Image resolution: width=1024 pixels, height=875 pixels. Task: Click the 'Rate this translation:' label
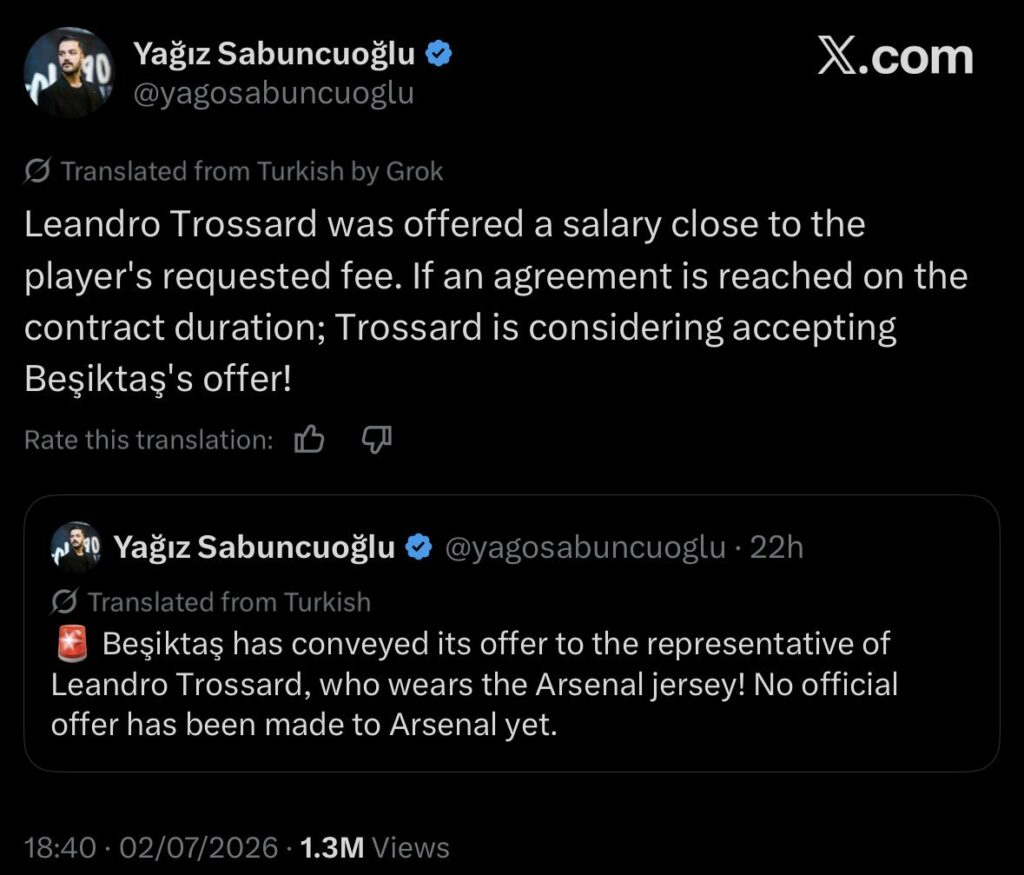click(x=149, y=440)
